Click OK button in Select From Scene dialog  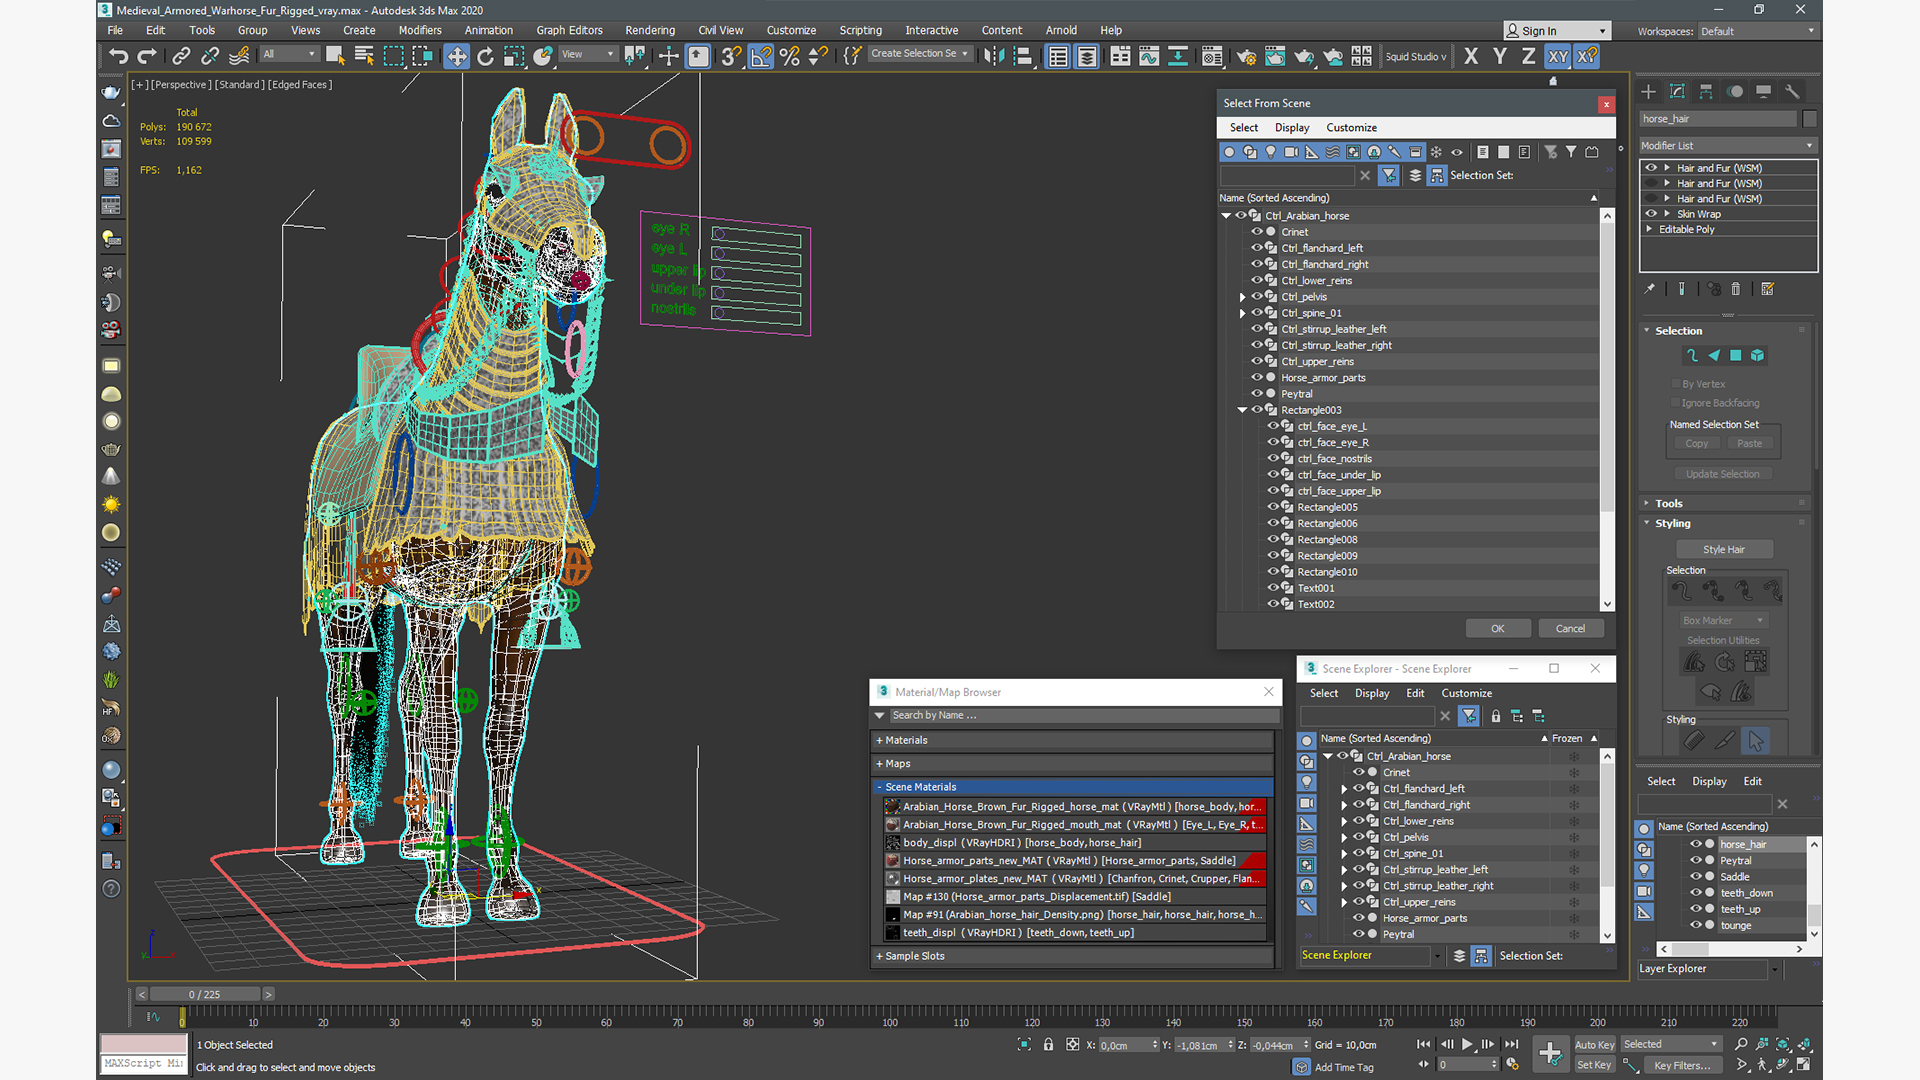[x=1497, y=628]
